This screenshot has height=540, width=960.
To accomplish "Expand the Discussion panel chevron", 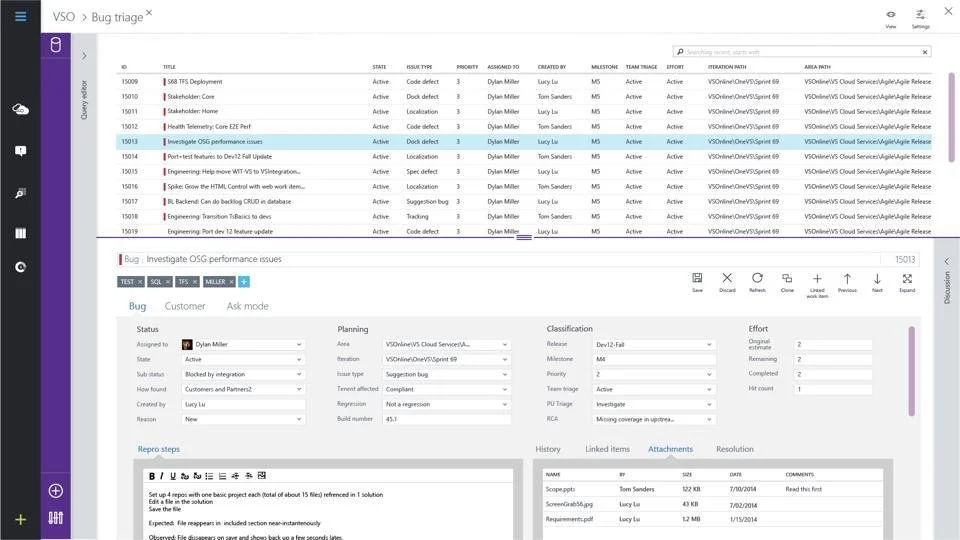I will point(947,261).
